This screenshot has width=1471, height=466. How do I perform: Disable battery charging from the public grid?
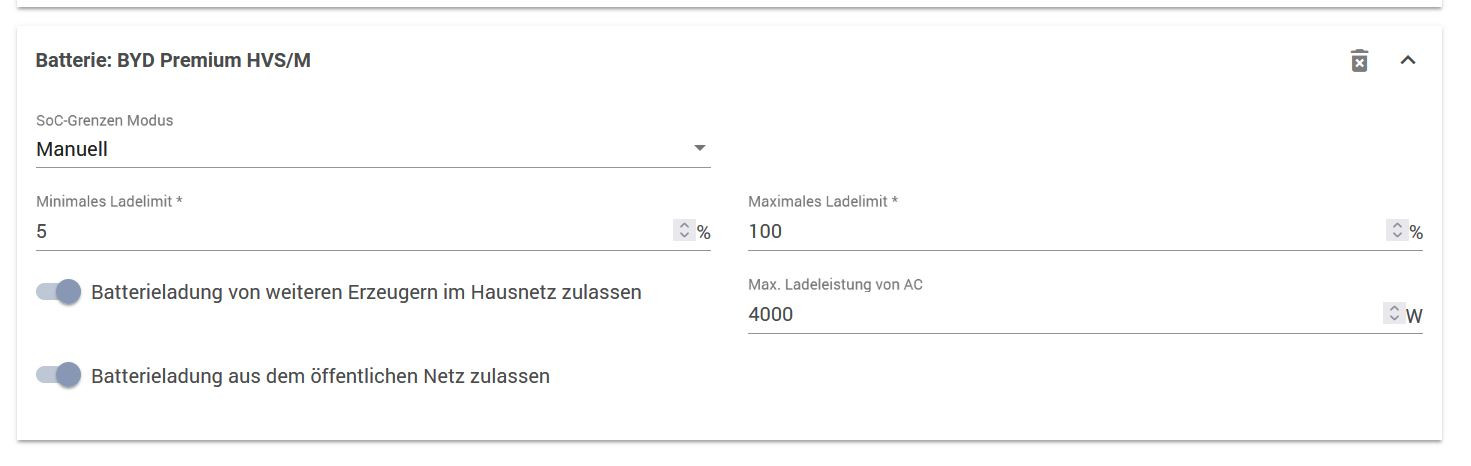(59, 375)
